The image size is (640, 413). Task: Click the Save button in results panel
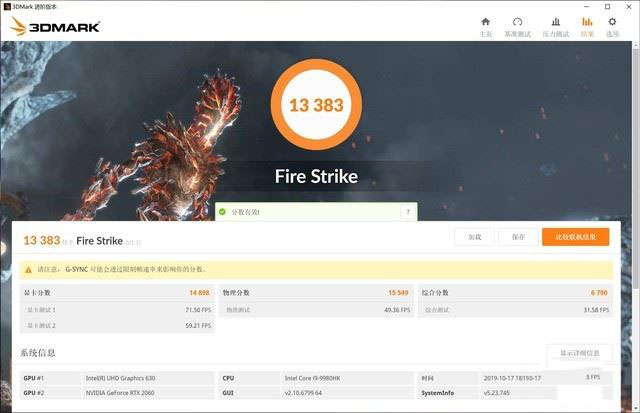(x=518, y=237)
